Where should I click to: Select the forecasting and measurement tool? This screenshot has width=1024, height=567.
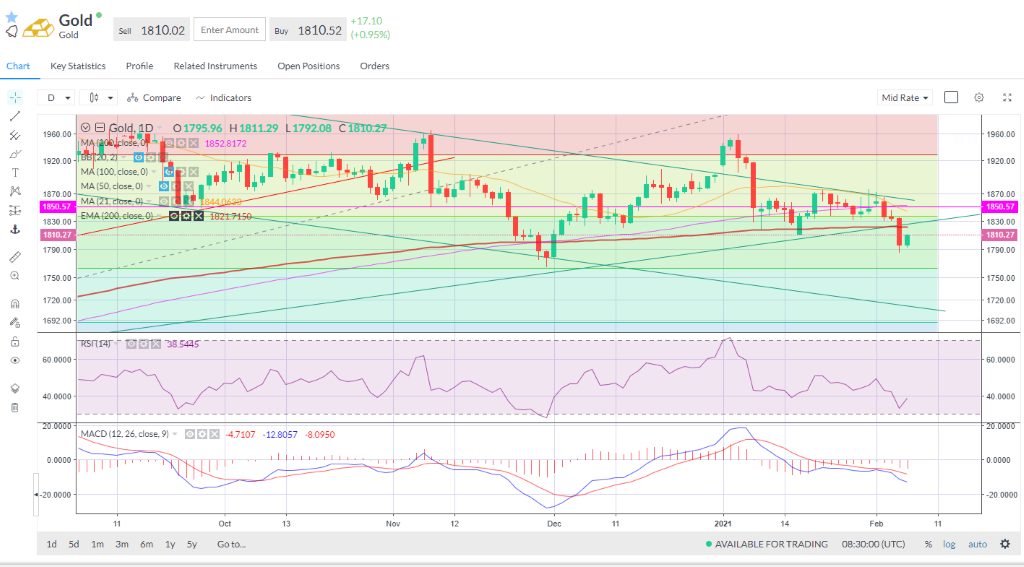tap(15, 210)
